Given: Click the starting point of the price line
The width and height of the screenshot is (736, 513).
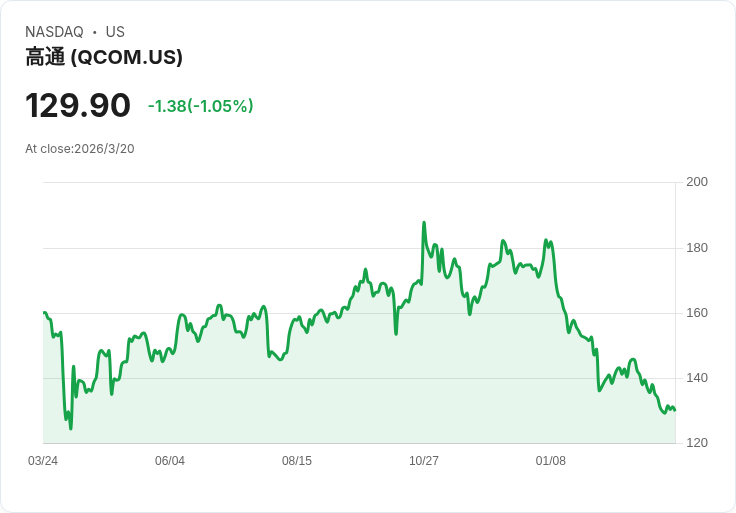Looking at the screenshot, I should (x=44, y=313).
